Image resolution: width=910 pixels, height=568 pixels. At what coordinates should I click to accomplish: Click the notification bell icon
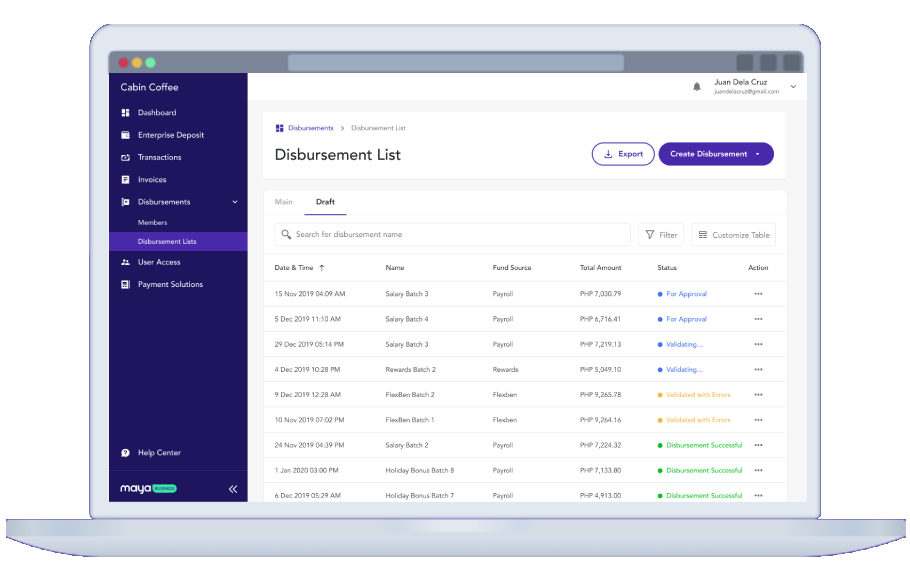(697, 87)
